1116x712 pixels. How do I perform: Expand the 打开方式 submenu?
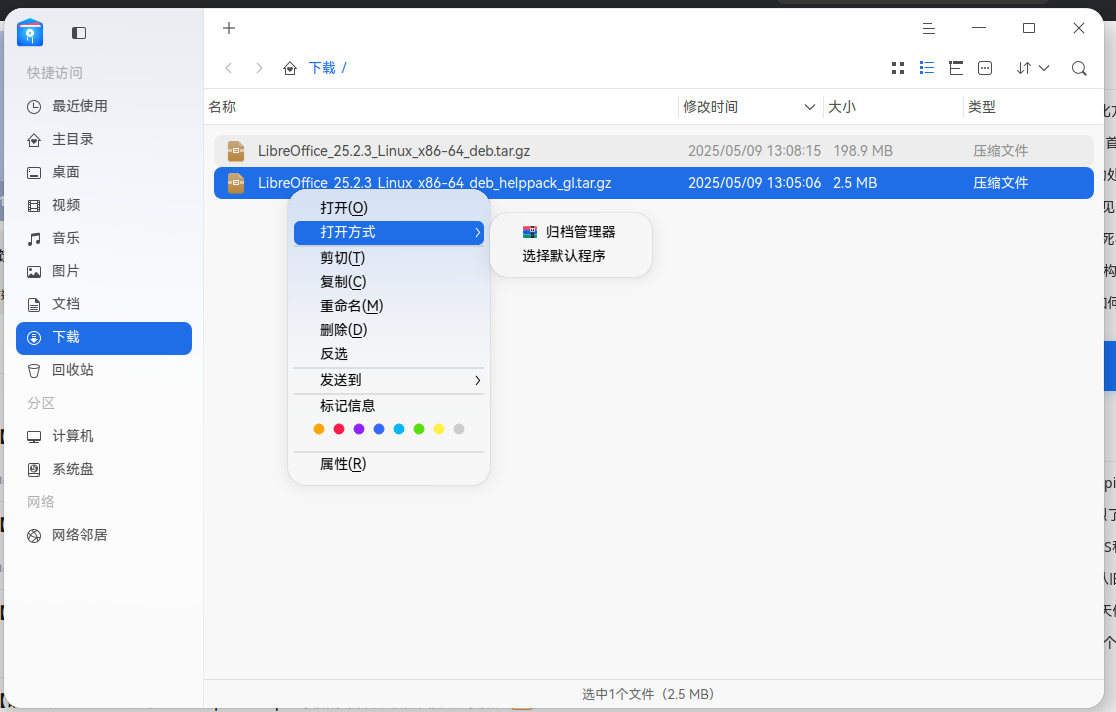[389, 232]
